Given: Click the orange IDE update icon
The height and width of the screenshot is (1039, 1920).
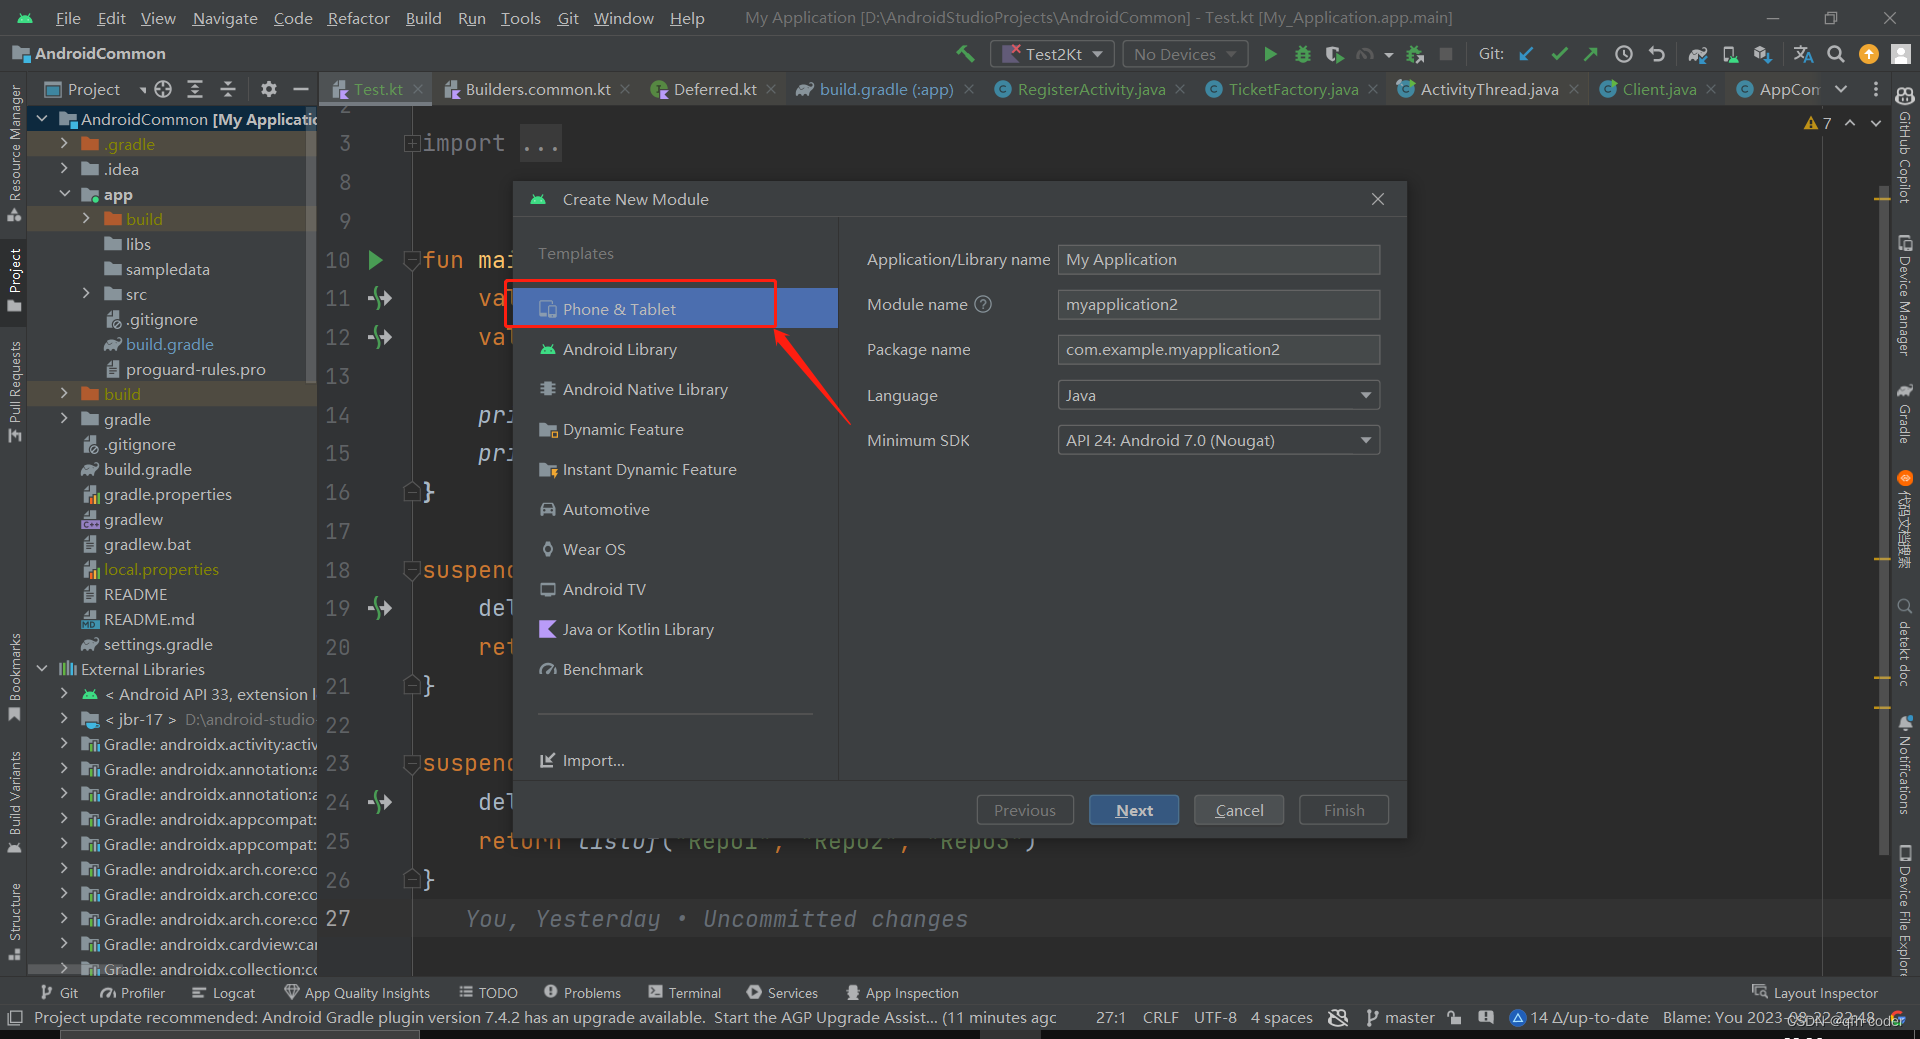Looking at the screenshot, I should [1868, 54].
